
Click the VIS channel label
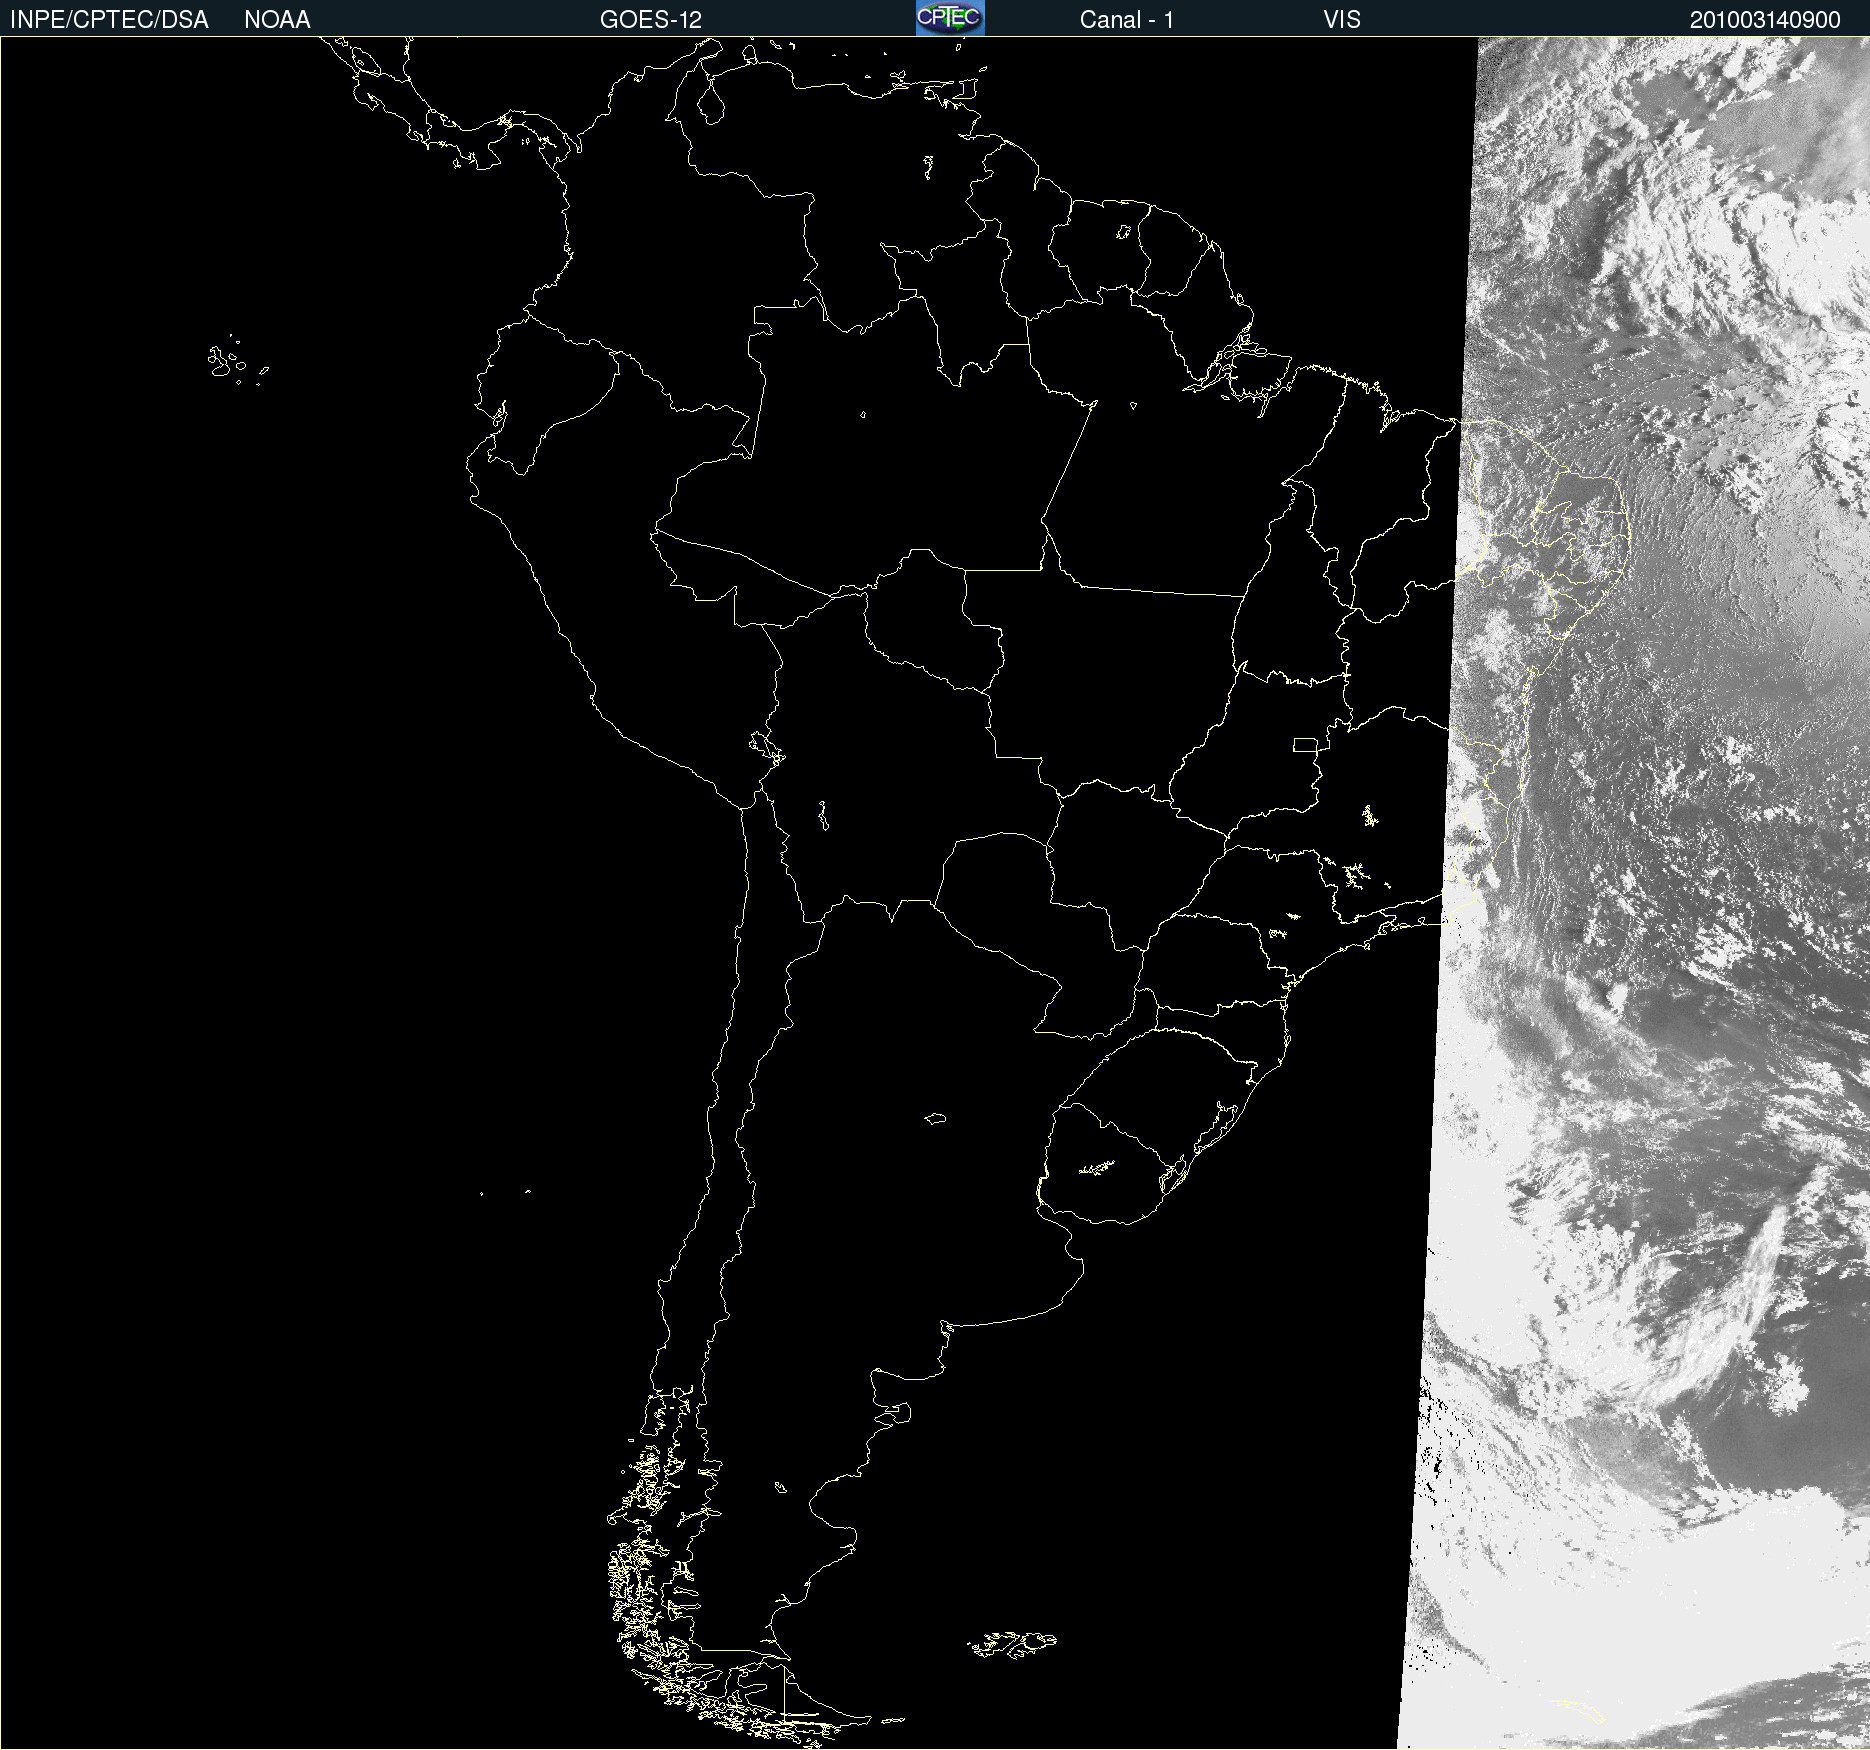point(1342,20)
